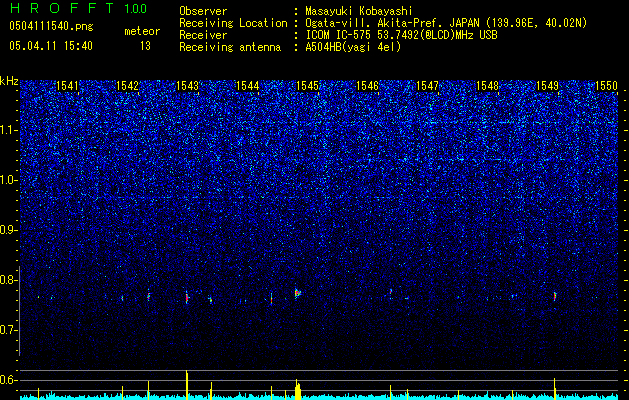Select observer name Masayuki Kobayashi
The height and width of the screenshot is (400, 629).
coord(358,11)
